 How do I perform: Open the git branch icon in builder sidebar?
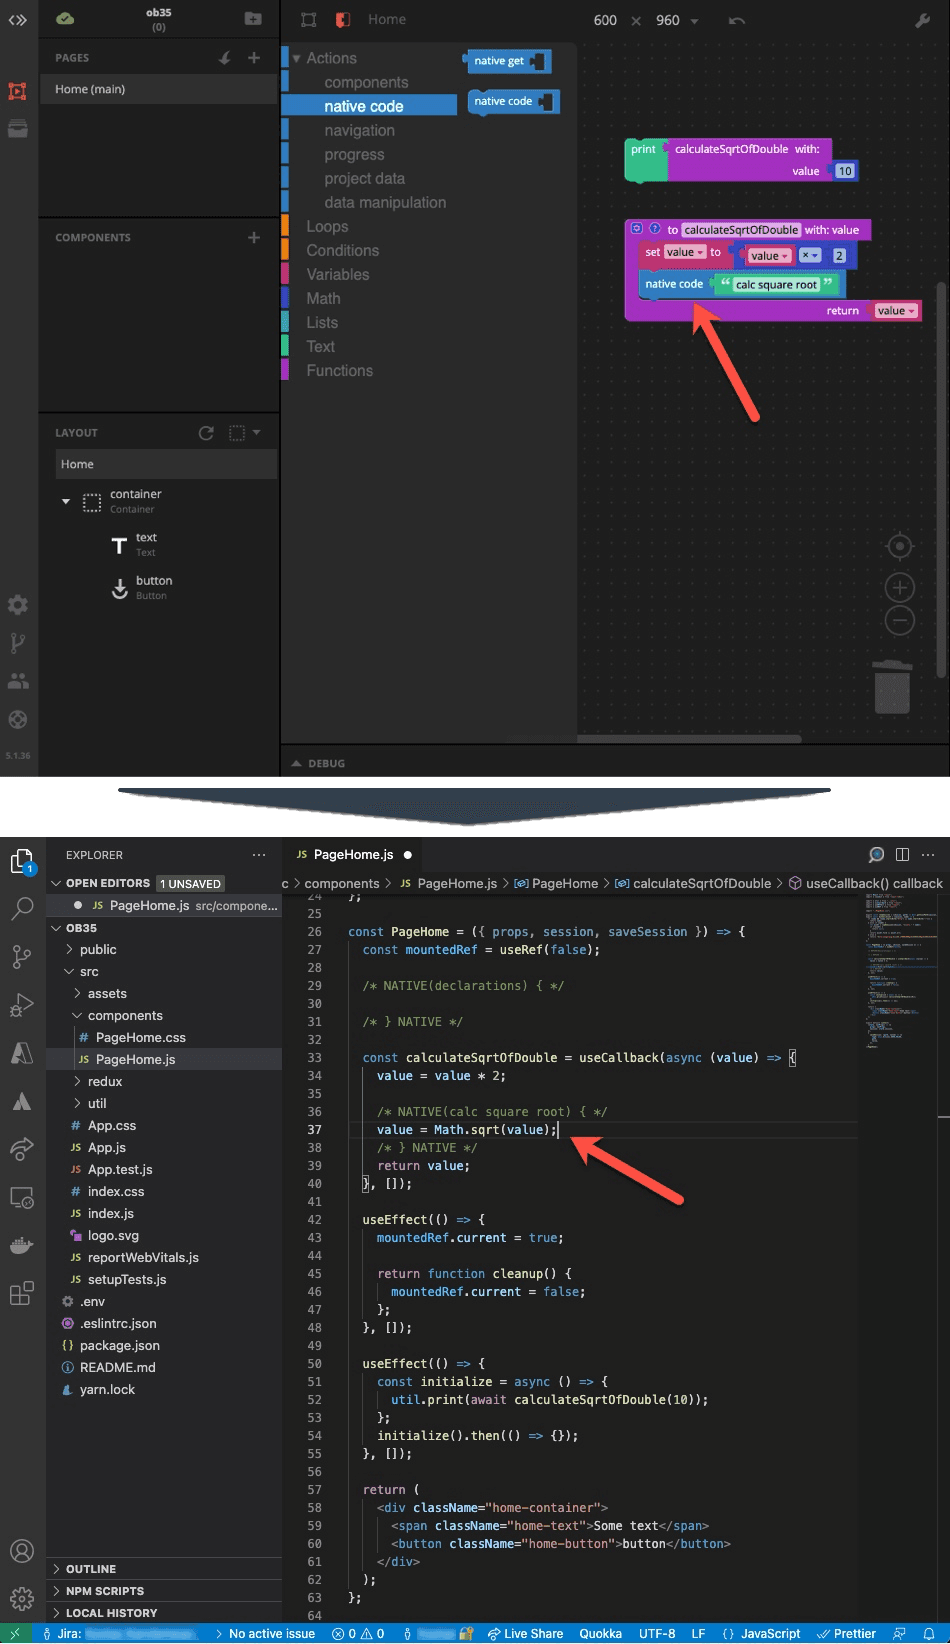18,643
